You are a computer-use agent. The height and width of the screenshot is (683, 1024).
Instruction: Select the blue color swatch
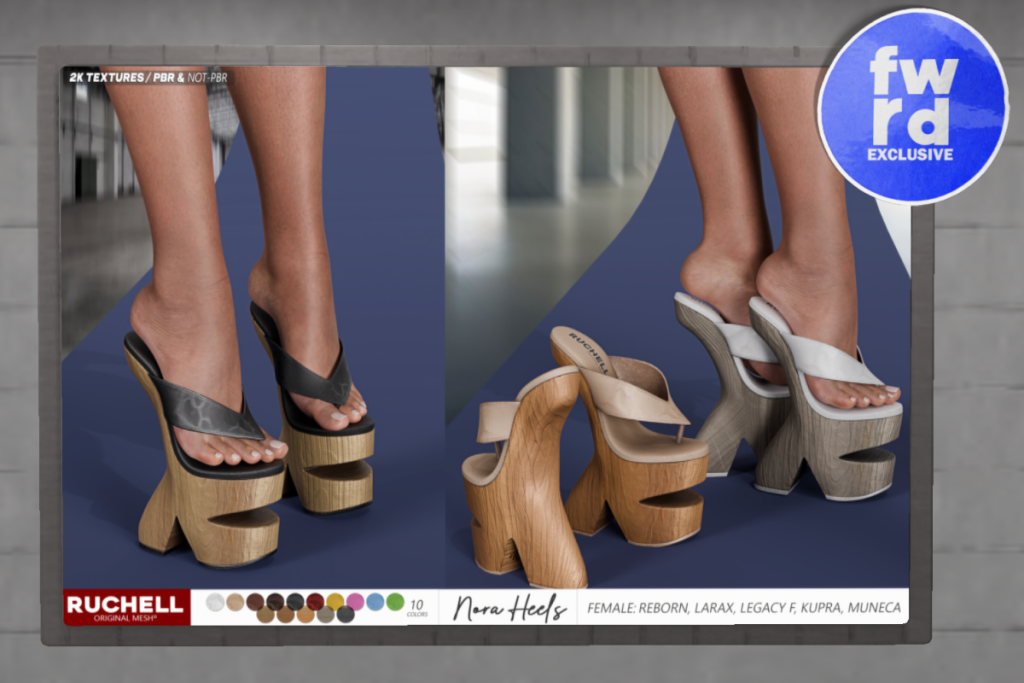(375, 601)
